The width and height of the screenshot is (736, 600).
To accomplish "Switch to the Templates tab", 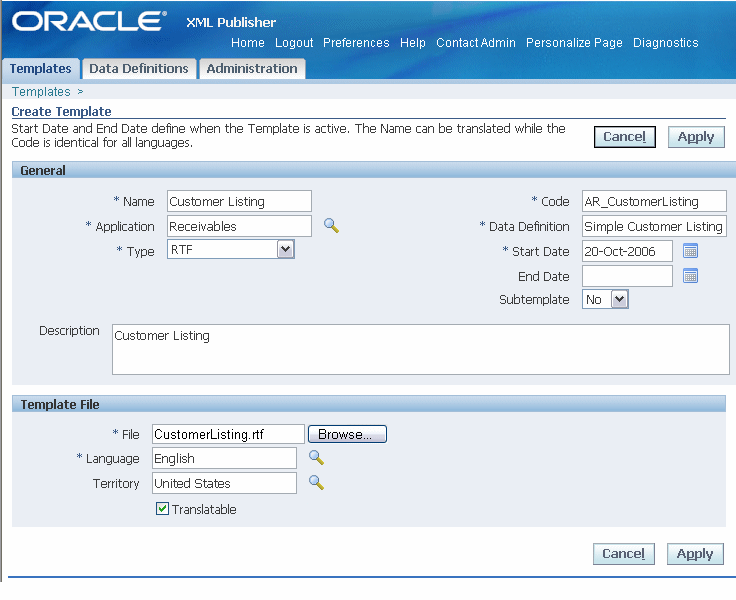I will point(41,69).
